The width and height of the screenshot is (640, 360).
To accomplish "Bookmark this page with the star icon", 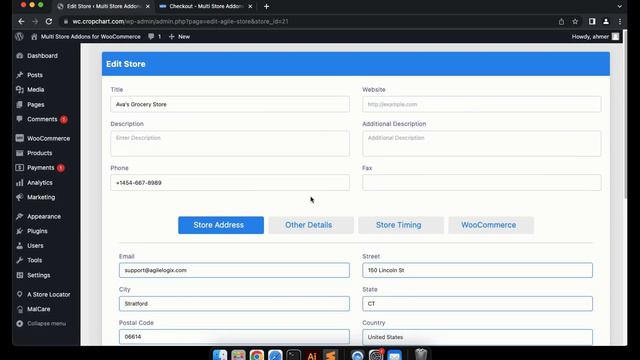I will tap(575, 21).
